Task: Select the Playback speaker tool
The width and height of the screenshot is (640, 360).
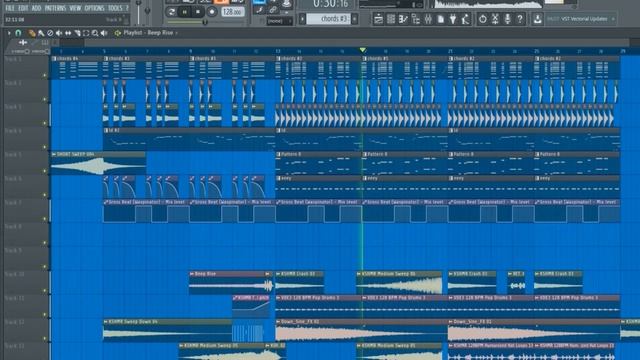Action: click(104, 33)
